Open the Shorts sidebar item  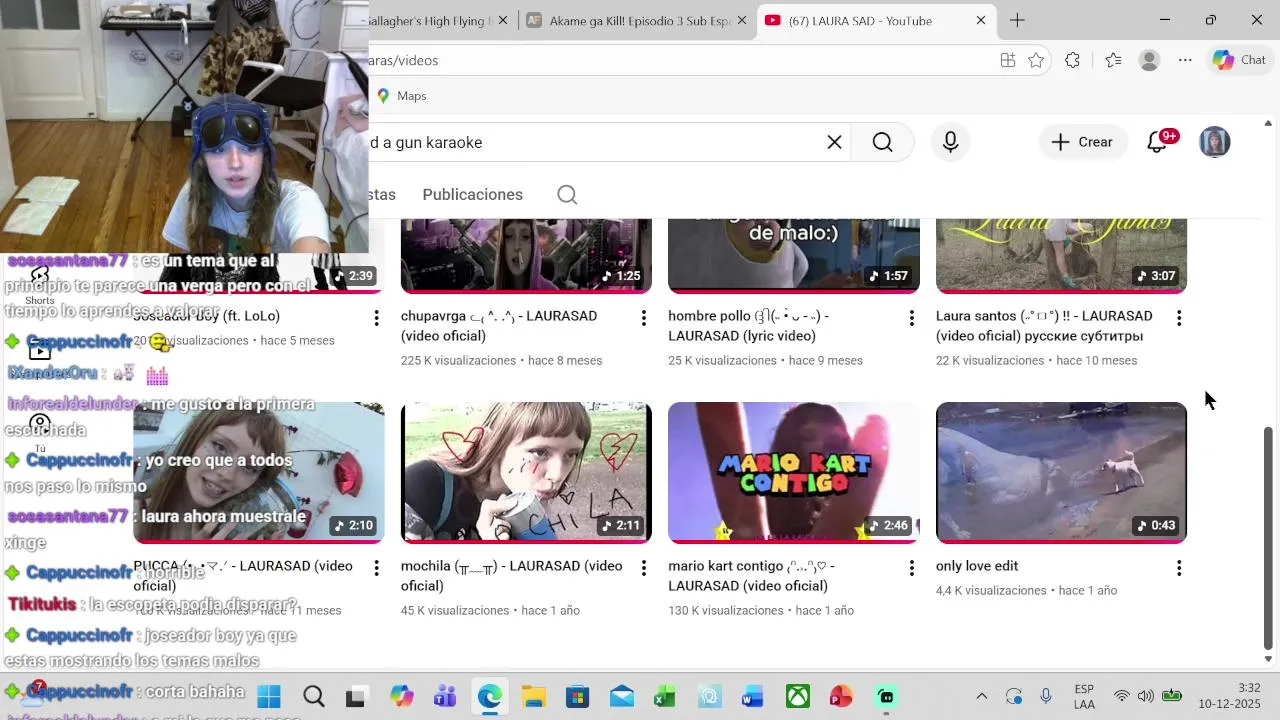(39, 285)
